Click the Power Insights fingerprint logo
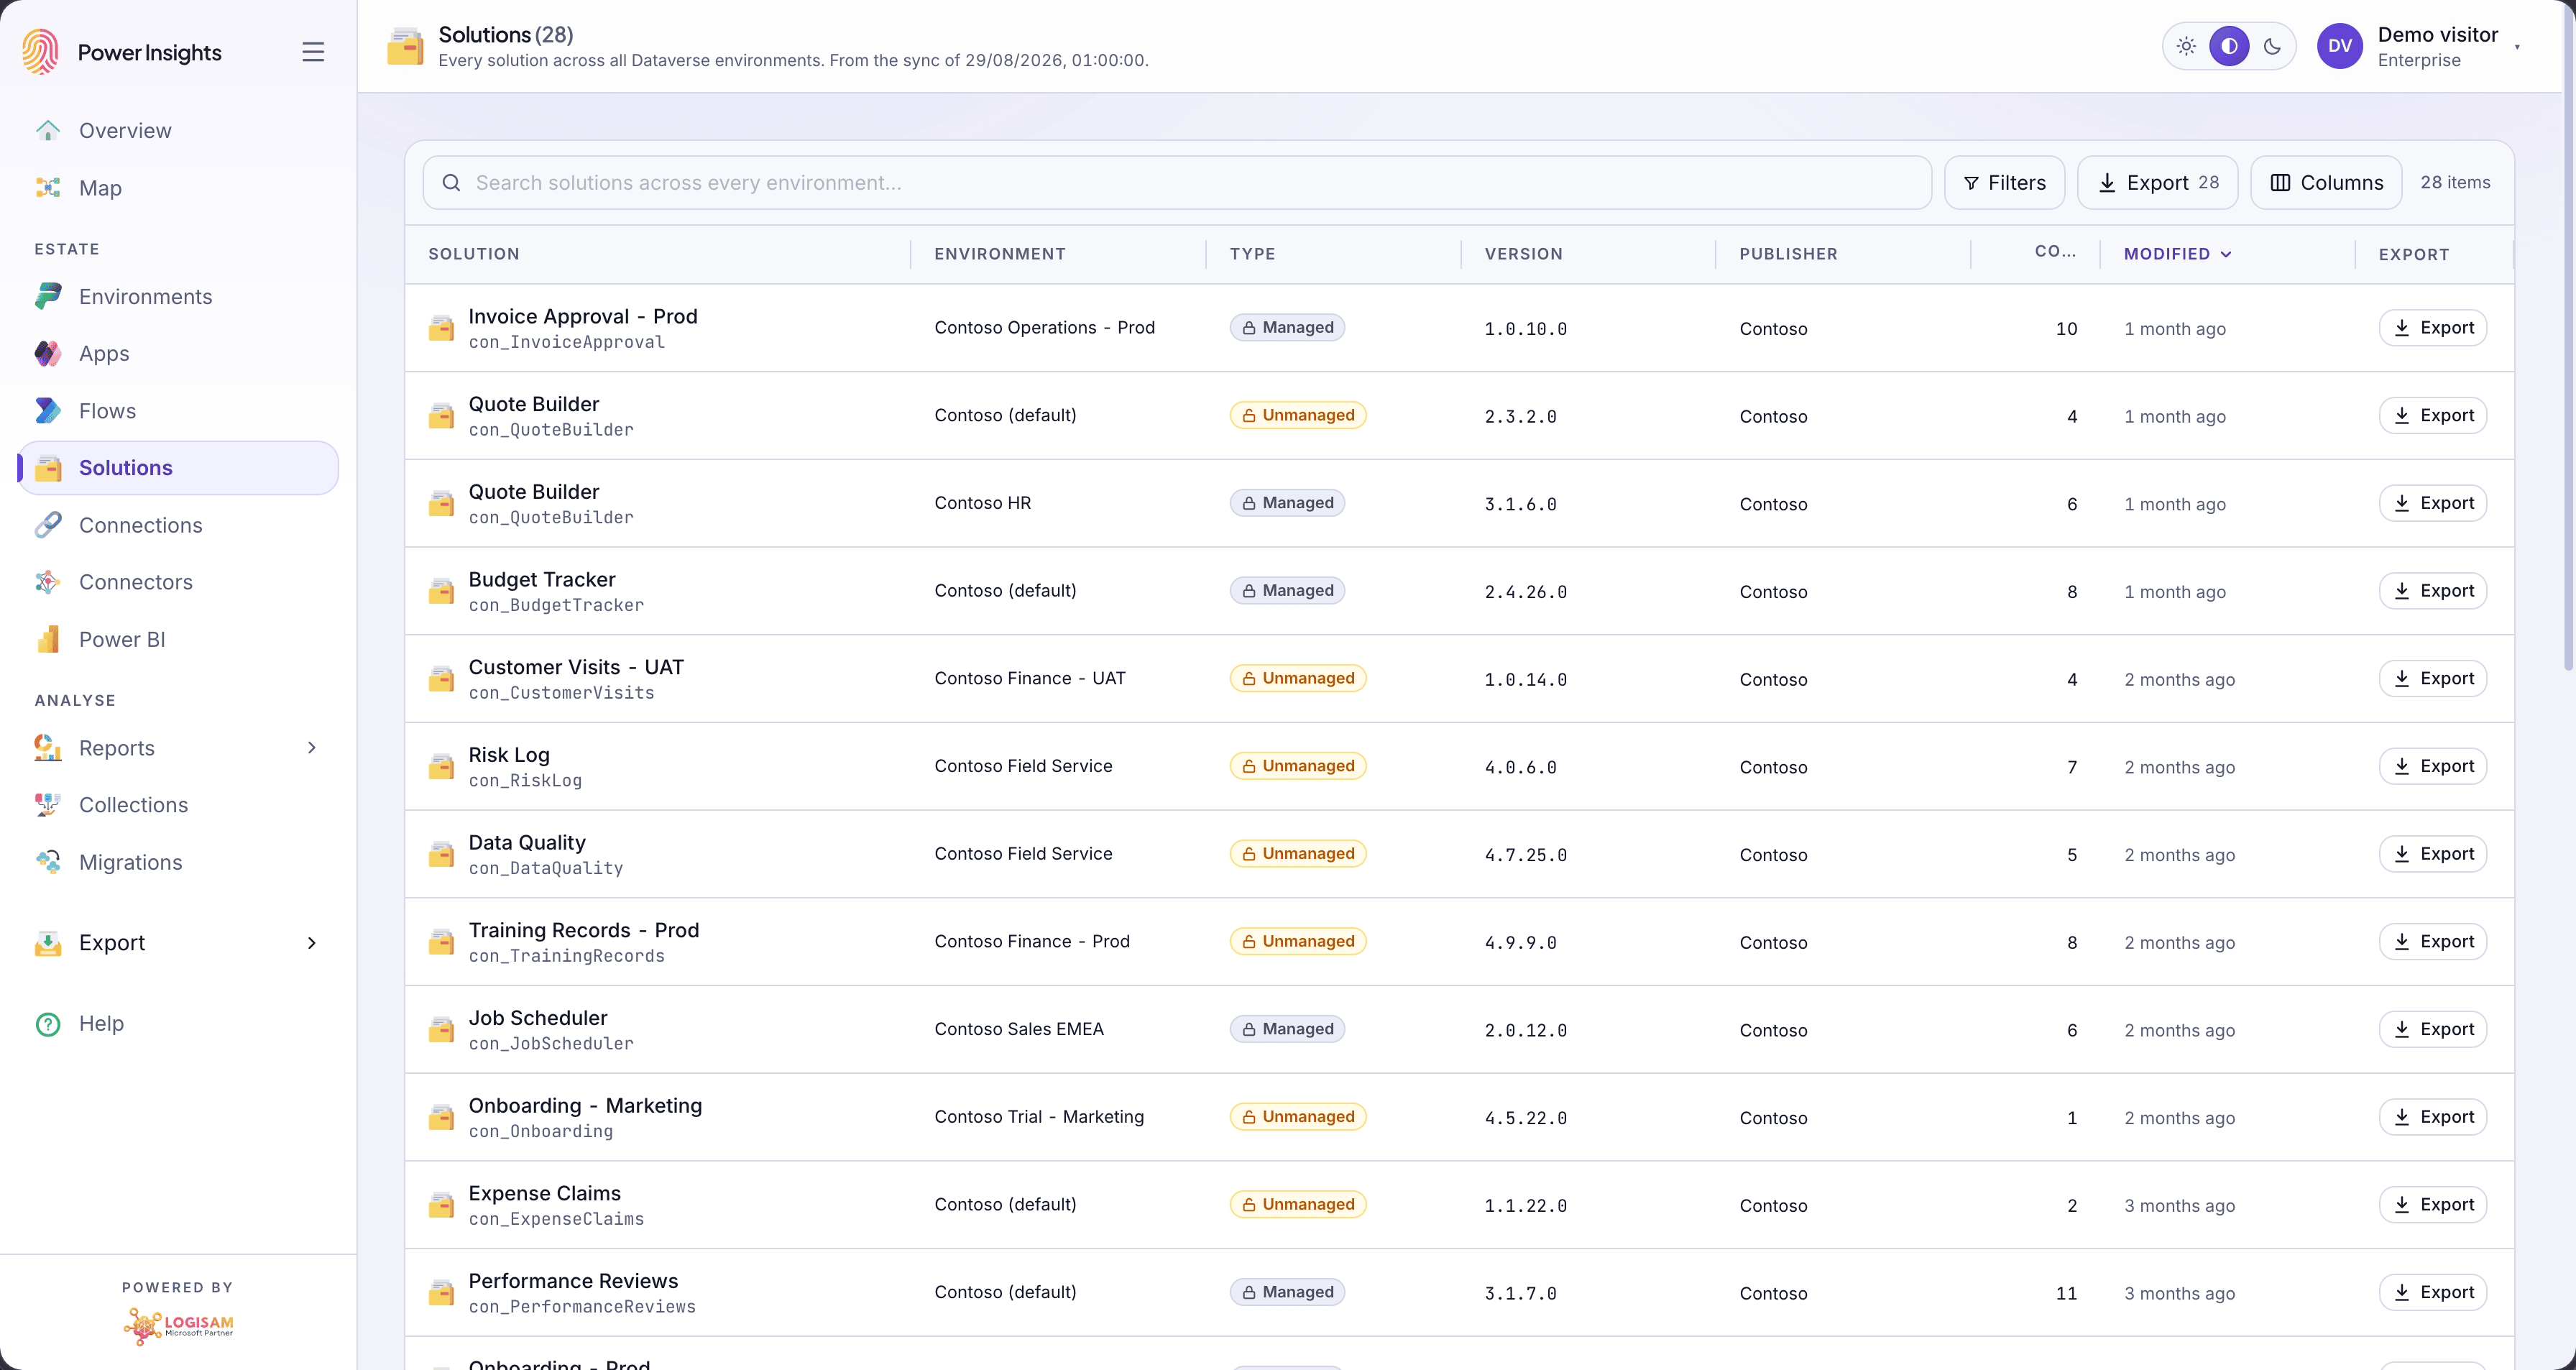 [41, 51]
